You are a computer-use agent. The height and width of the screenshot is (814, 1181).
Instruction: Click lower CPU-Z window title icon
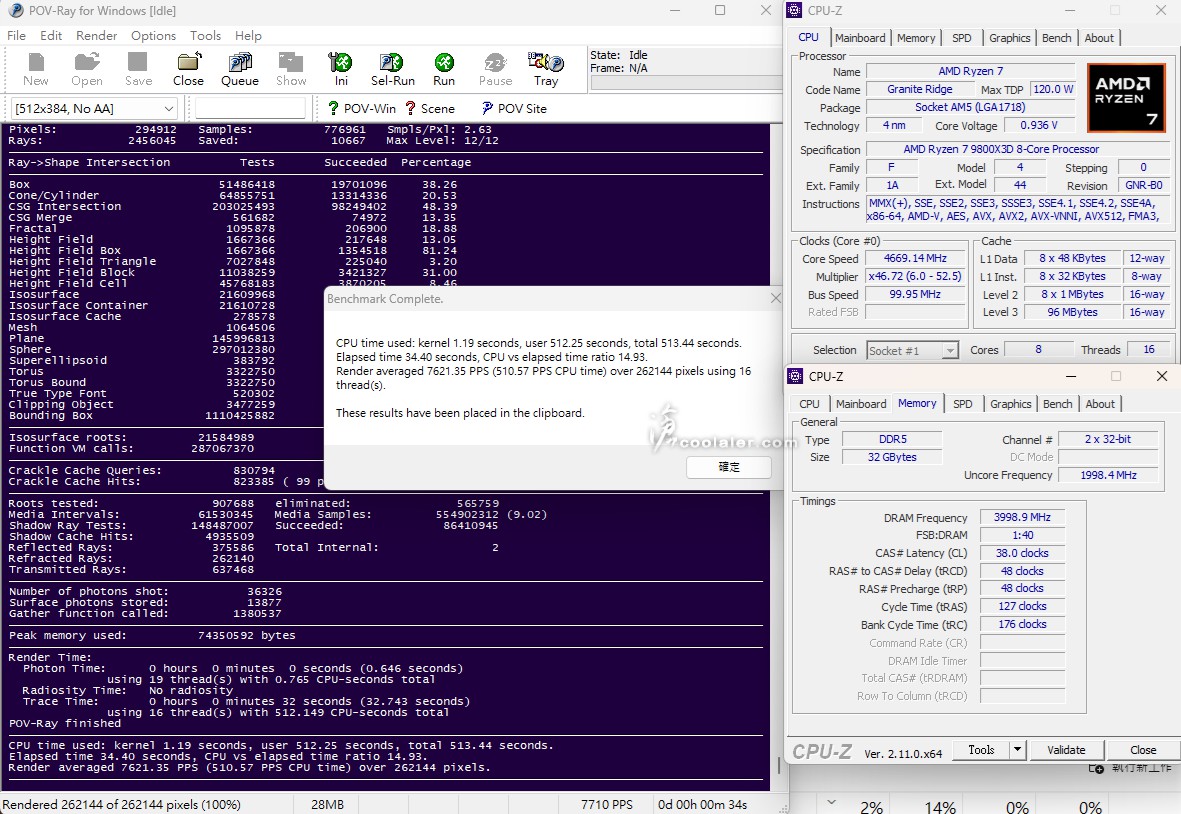coord(795,376)
